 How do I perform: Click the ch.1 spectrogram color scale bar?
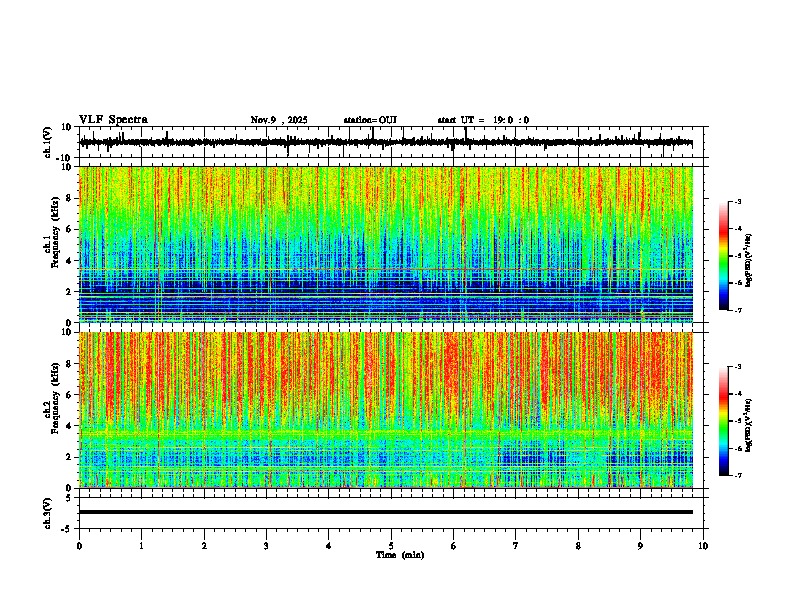pyautogui.click(x=723, y=256)
